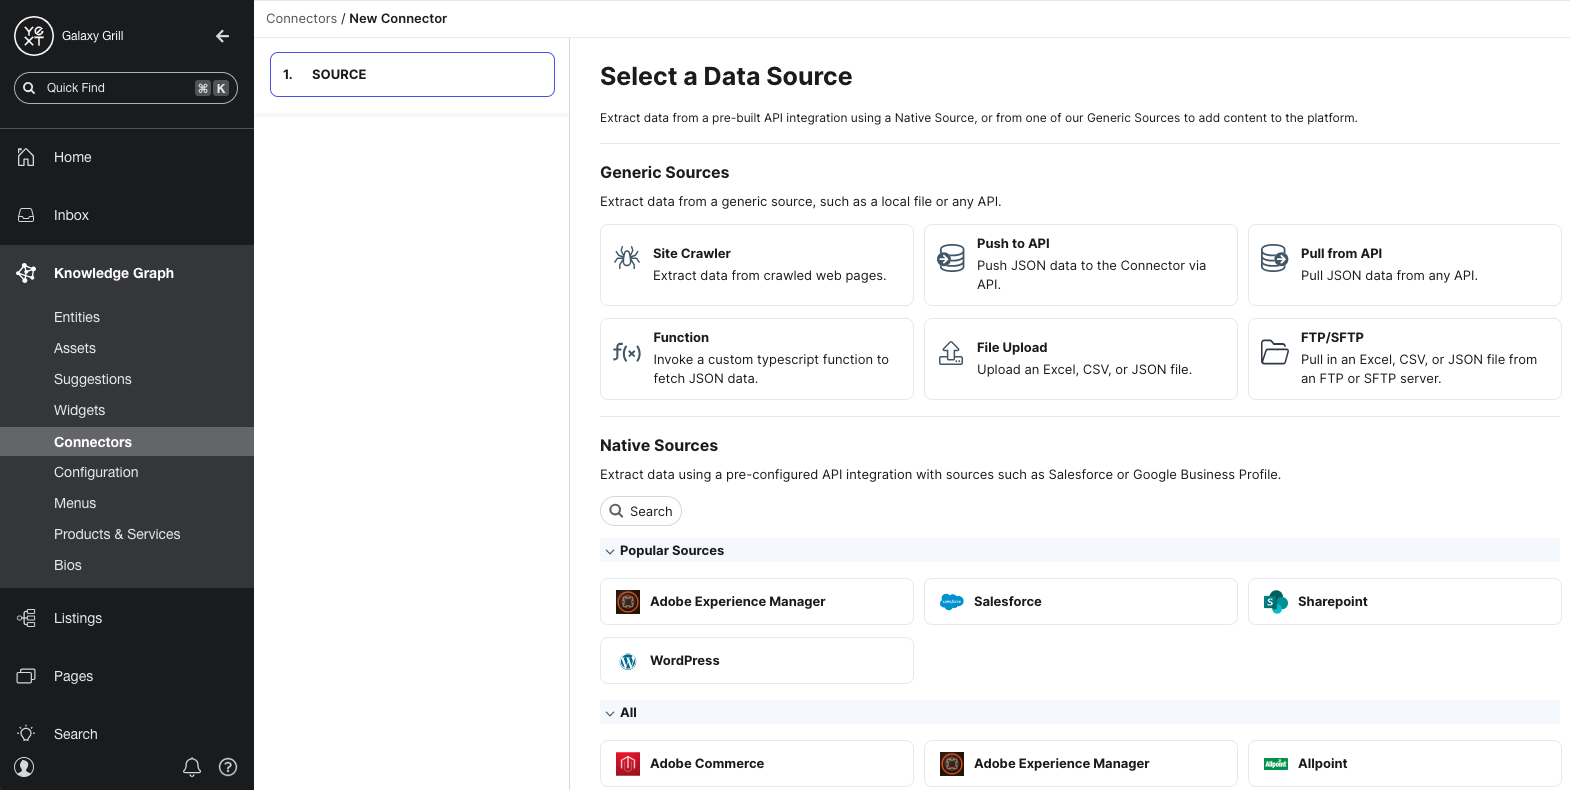Open the Home icon in sidebar
The width and height of the screenshot is (1570, 790).
pyautogui.click(x=26, y=157)
